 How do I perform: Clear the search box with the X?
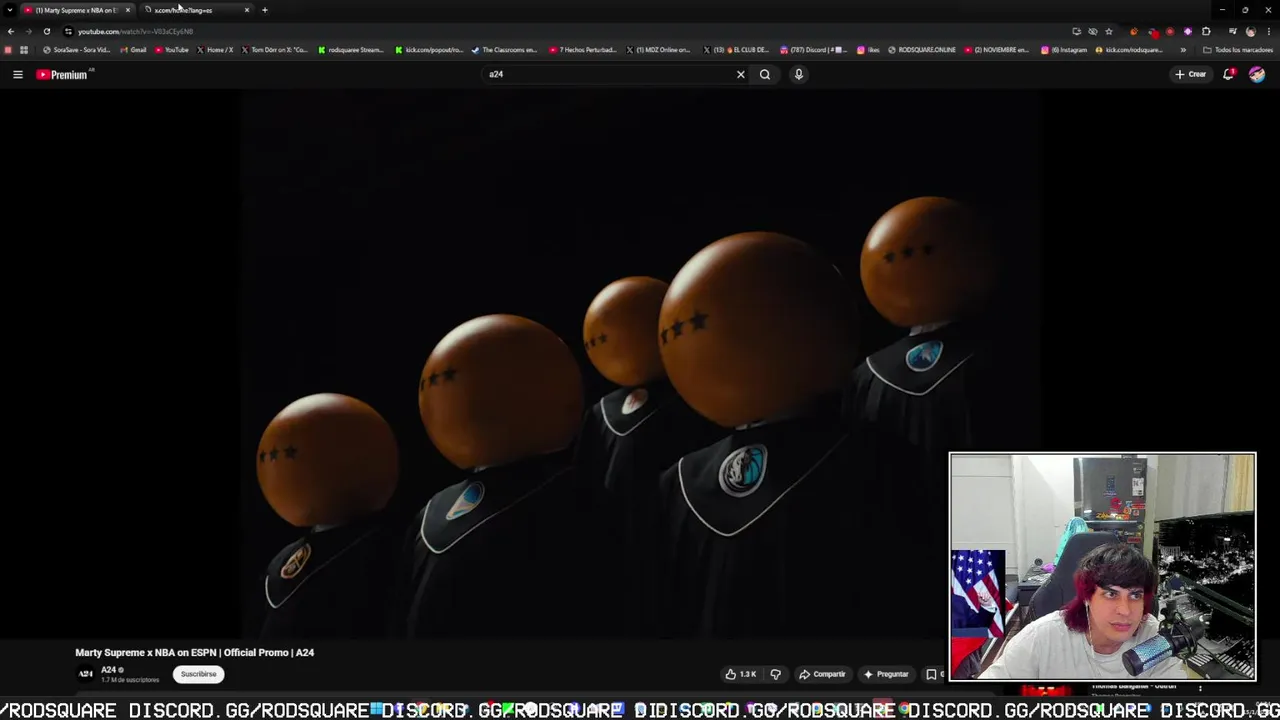coord(741,74)
